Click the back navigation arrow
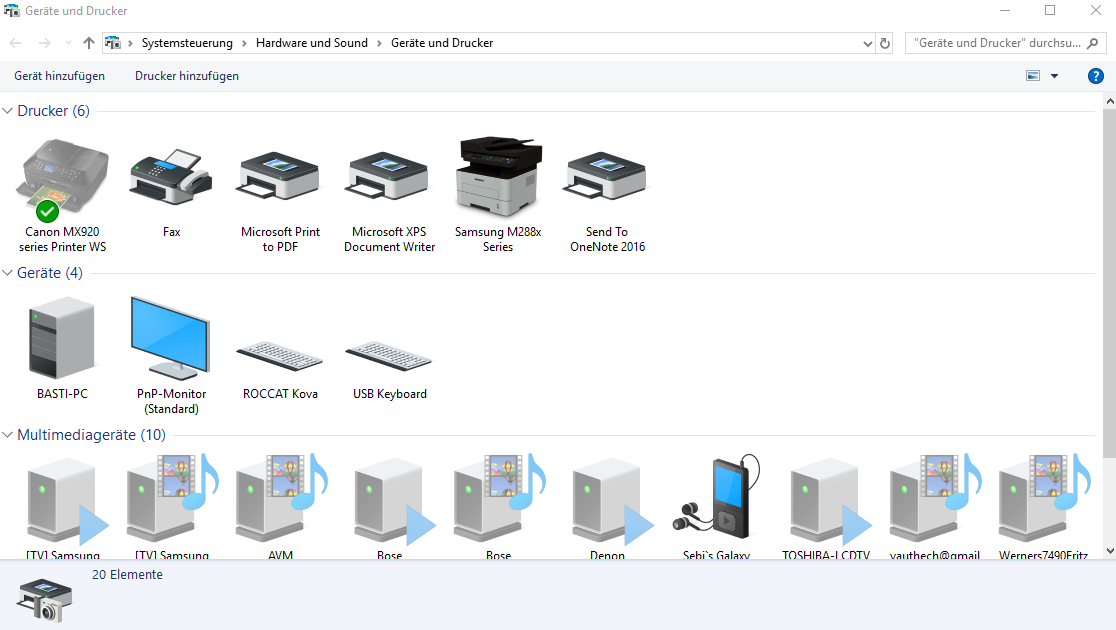Viewport: 1116px width, 630px height. point(15,43)
